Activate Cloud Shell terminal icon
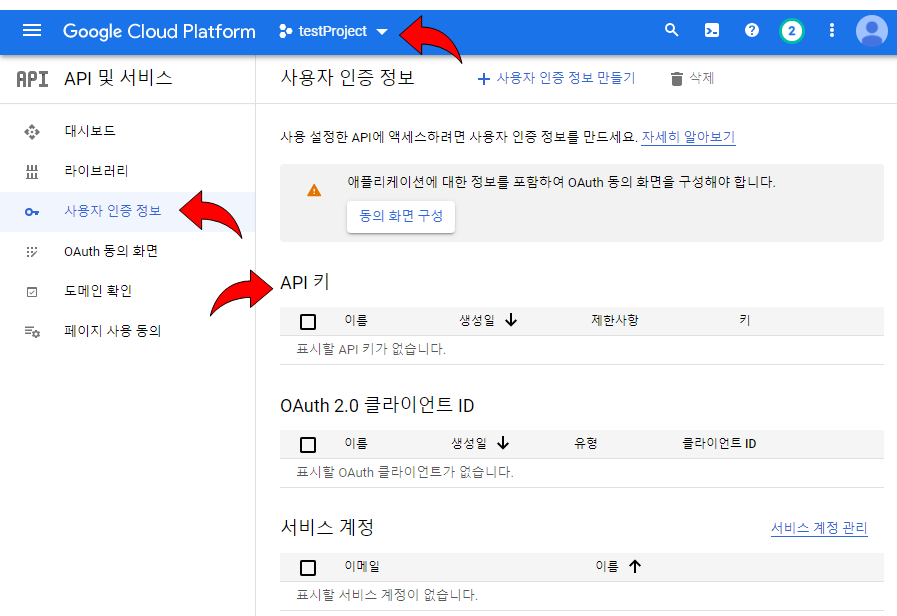 click(x=712, y=30)
